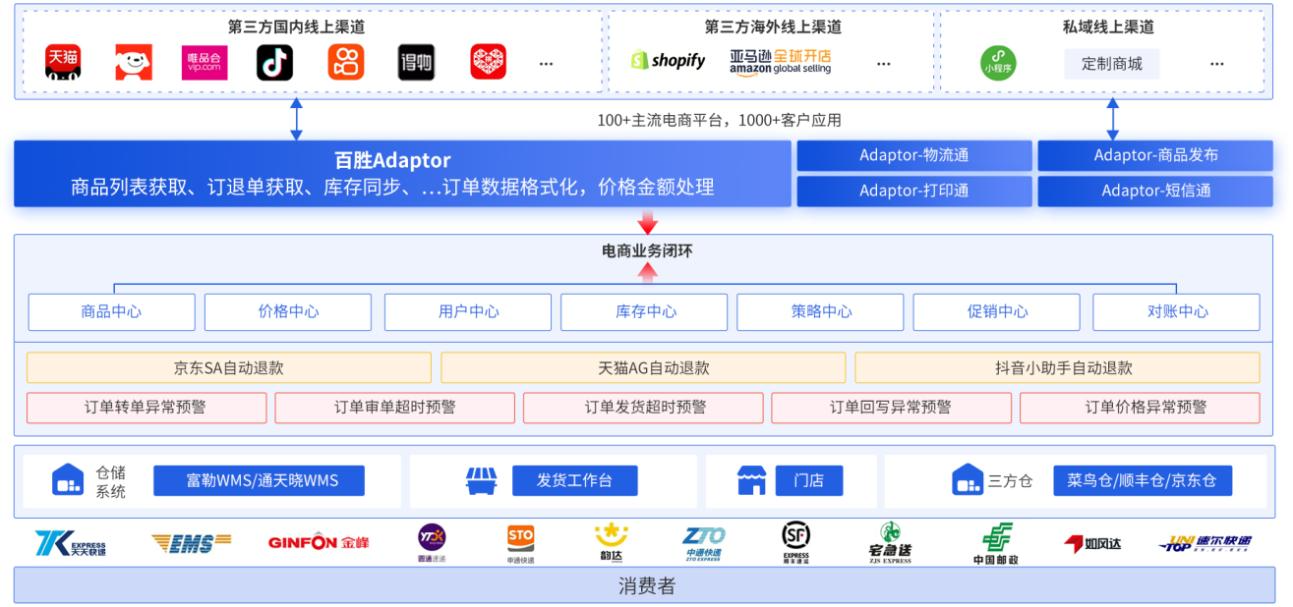This screenshot has width=1293, height=607.
Task: Select the 商品中心 box
Action: 111,312
